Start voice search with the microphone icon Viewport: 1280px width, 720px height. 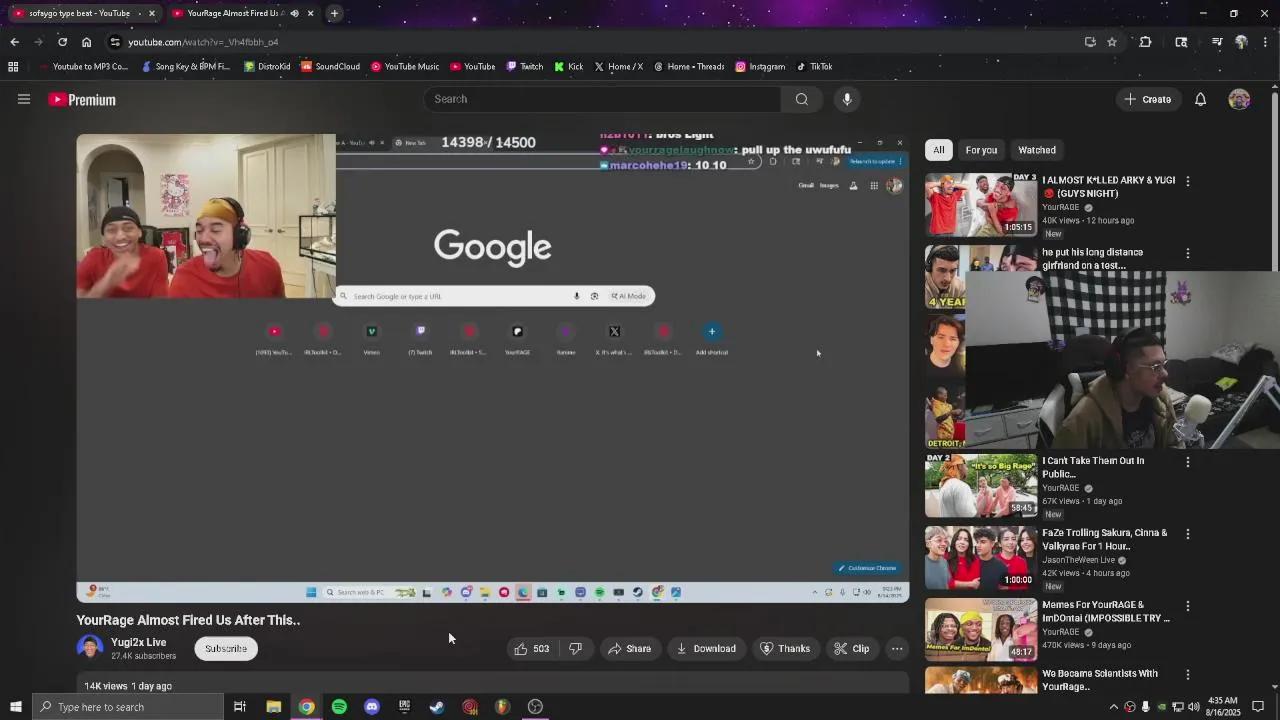pos(847,99)
